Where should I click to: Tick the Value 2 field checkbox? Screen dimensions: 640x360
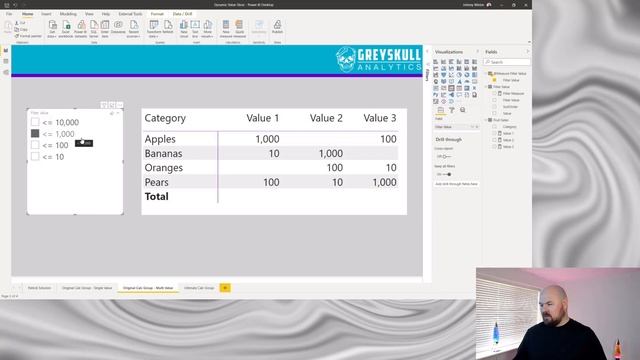pyautogui.click(x=494, y=140)
